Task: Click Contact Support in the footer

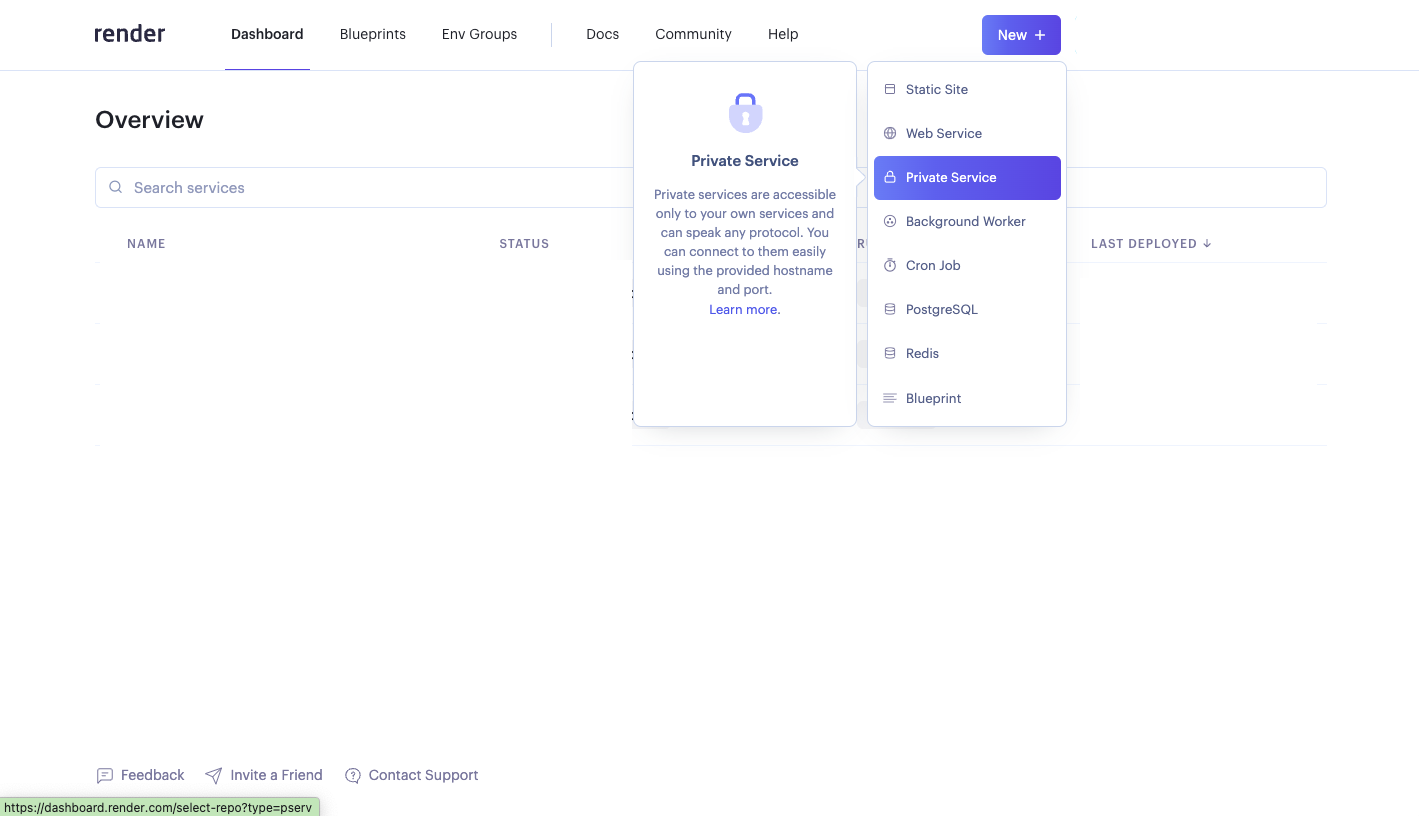Action: (x=422, y=775)
